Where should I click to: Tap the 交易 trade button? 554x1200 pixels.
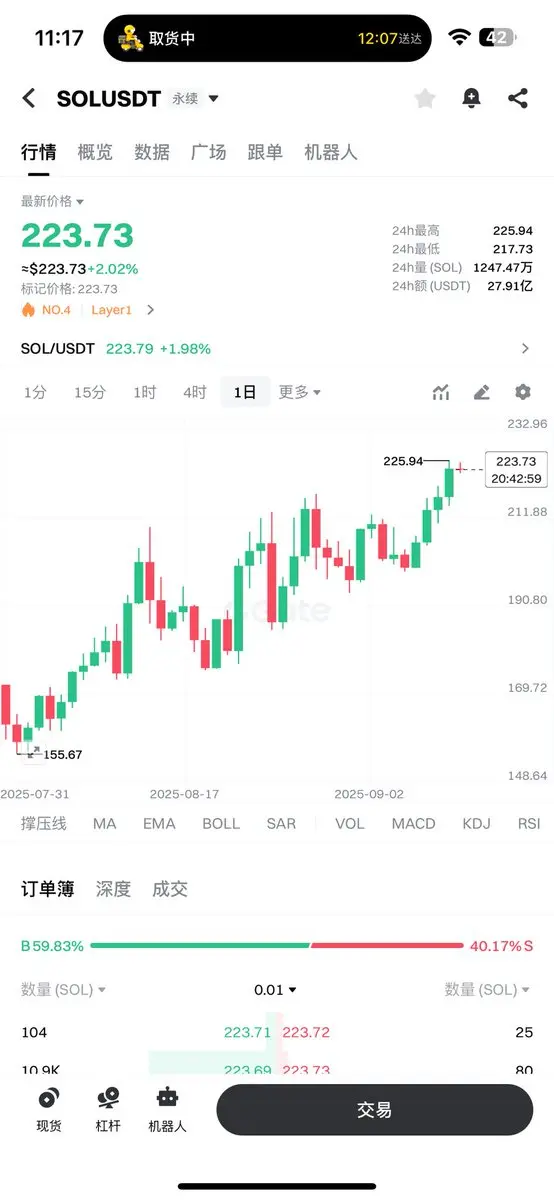pyautogui.click(x=374, y=1110)
